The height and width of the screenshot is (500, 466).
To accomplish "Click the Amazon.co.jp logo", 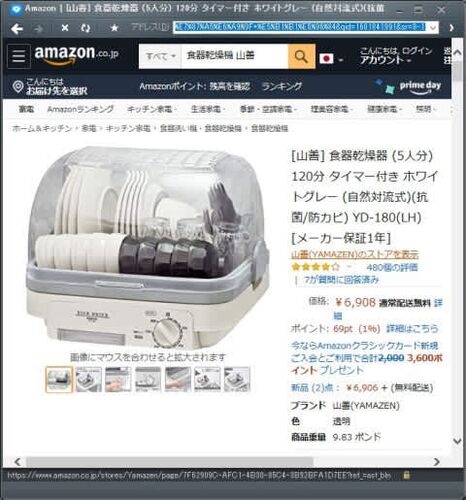I will coord(76,55).
